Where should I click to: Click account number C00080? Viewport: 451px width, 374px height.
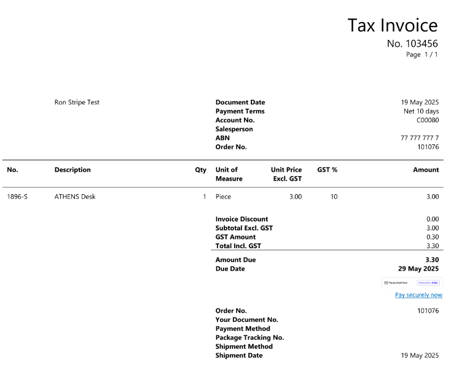(x=428, y=120)
